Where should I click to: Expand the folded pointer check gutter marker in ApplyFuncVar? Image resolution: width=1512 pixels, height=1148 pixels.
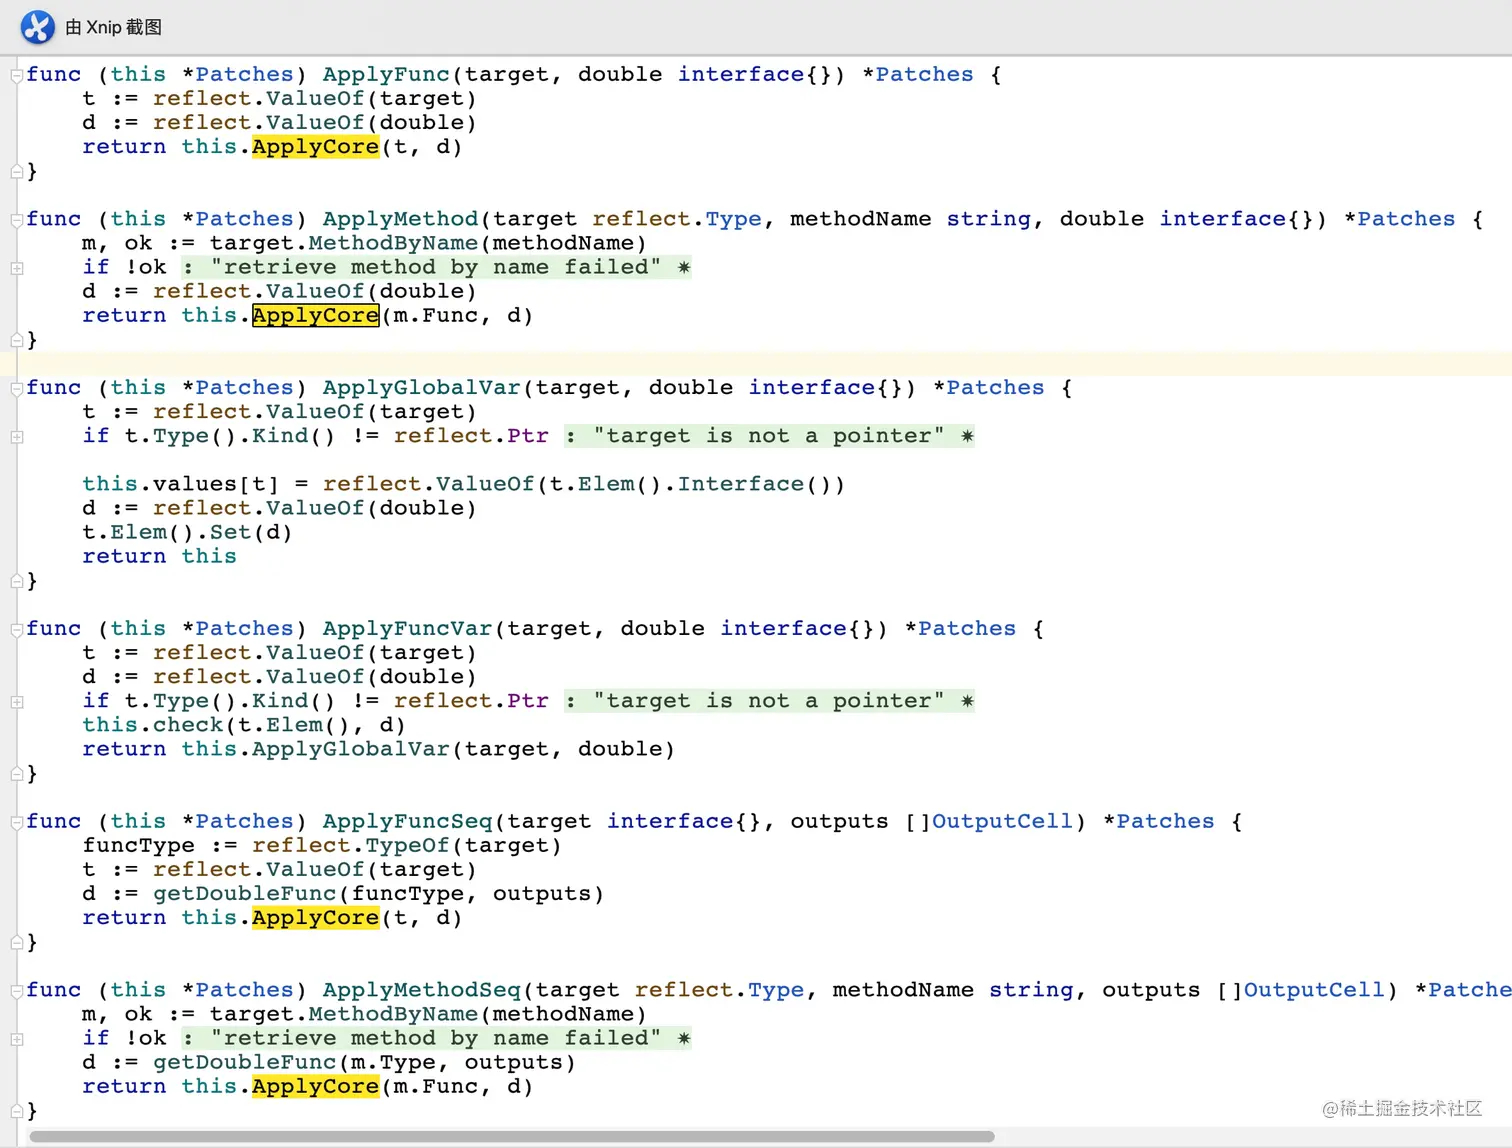[17, 702]
